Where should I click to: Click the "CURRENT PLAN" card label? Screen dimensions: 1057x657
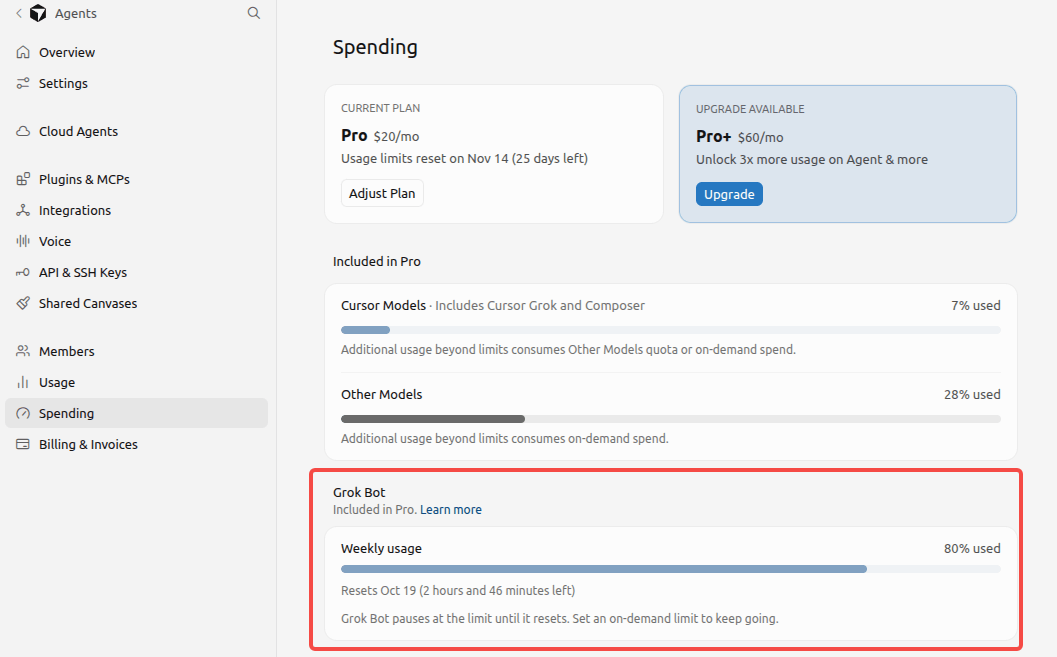click(380, 108)
